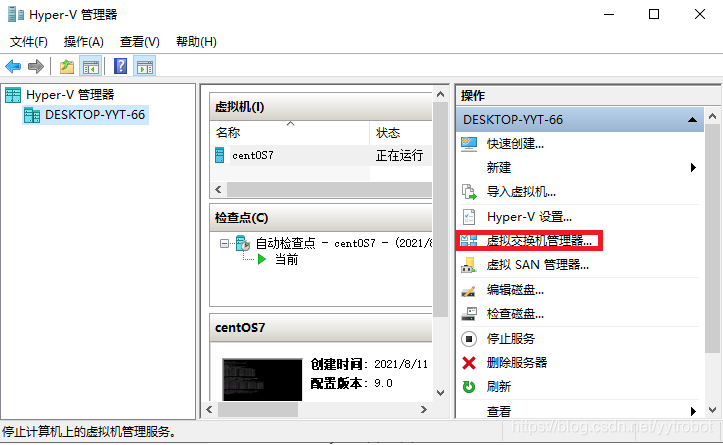Click the 虚拟 SAN 管理器 icon
The image size is (723, 445).
[469, 265]
